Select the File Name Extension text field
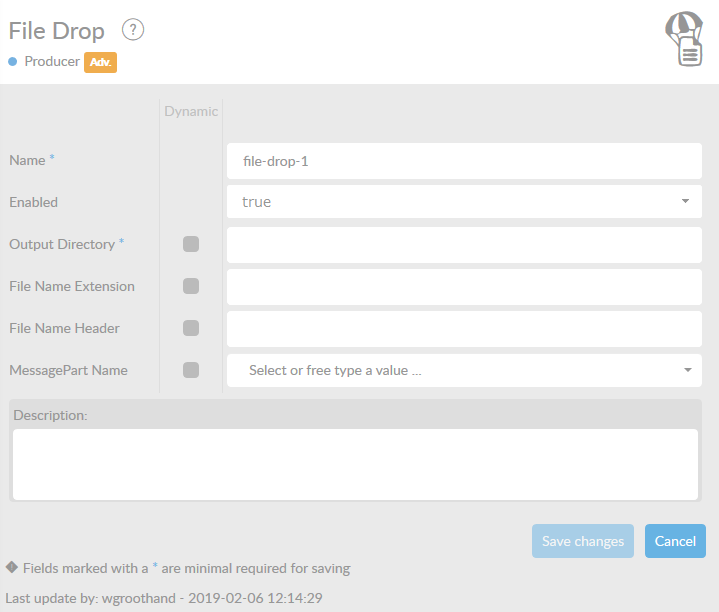Viewport: 719px width, 612px height. coord(464,286)
